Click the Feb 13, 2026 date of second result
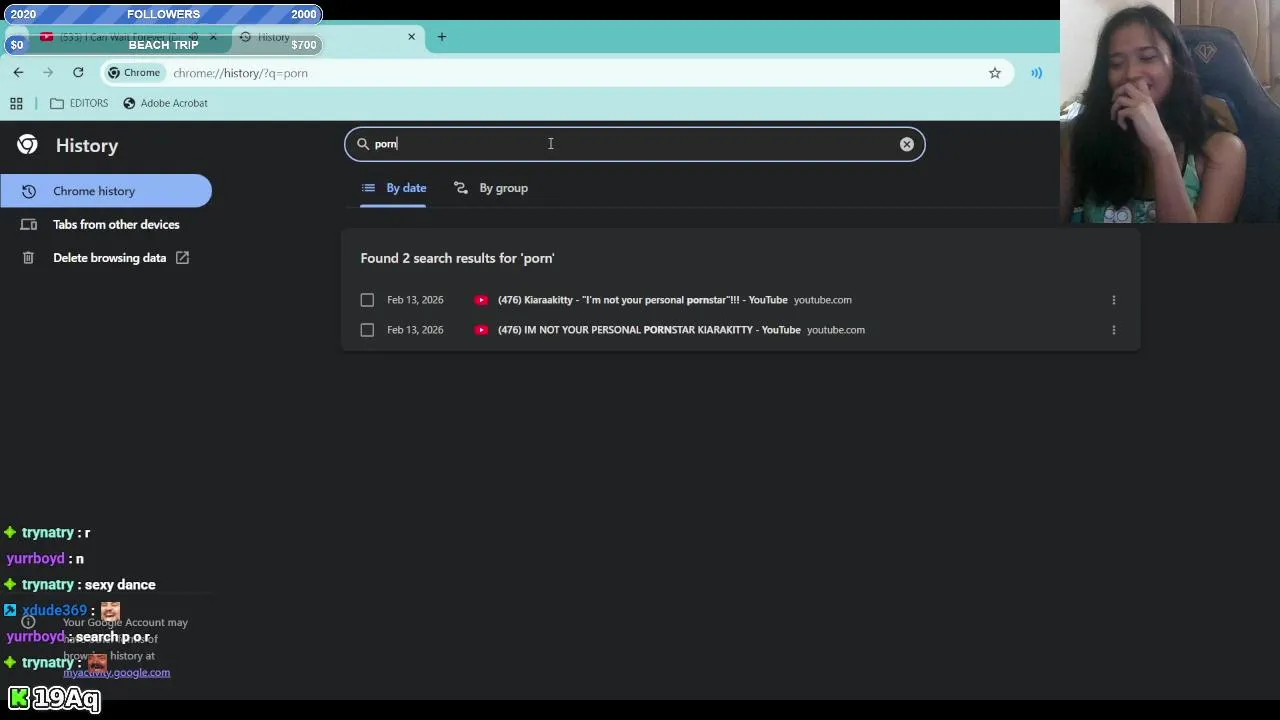The image size is (1280, 720). pos(415,330)
